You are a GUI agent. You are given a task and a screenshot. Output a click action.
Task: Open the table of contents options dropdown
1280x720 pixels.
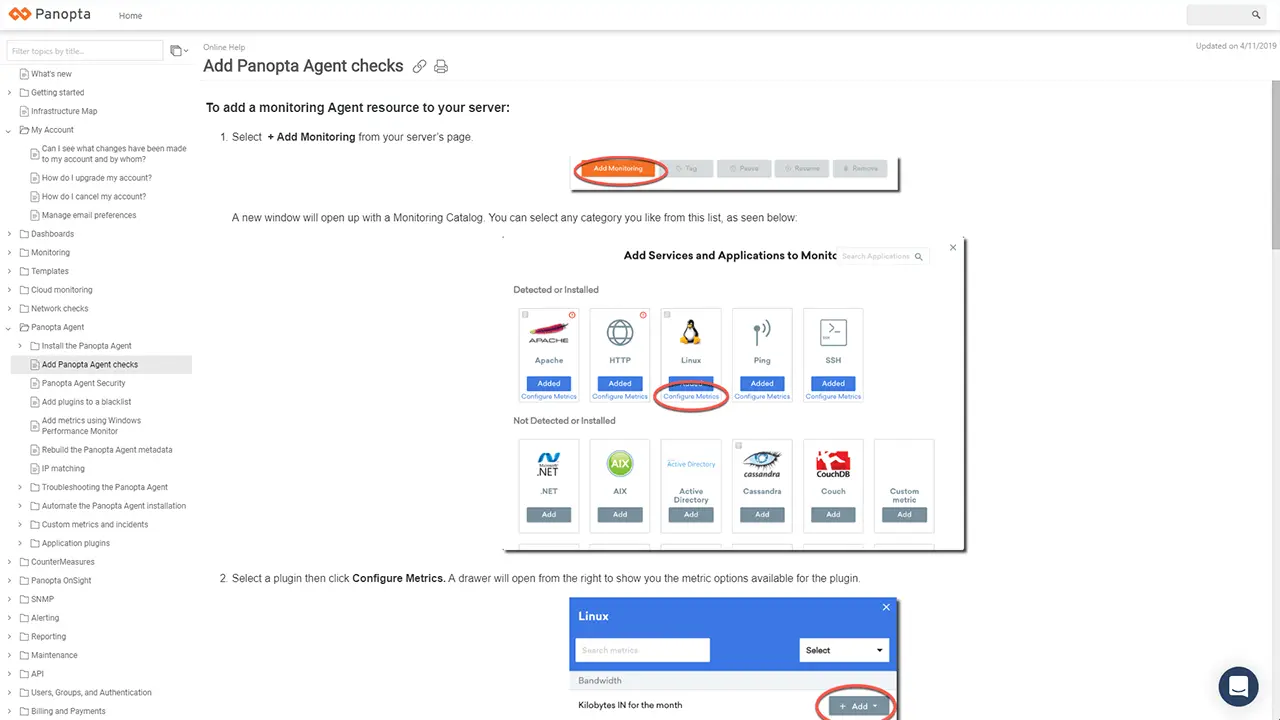178,51
